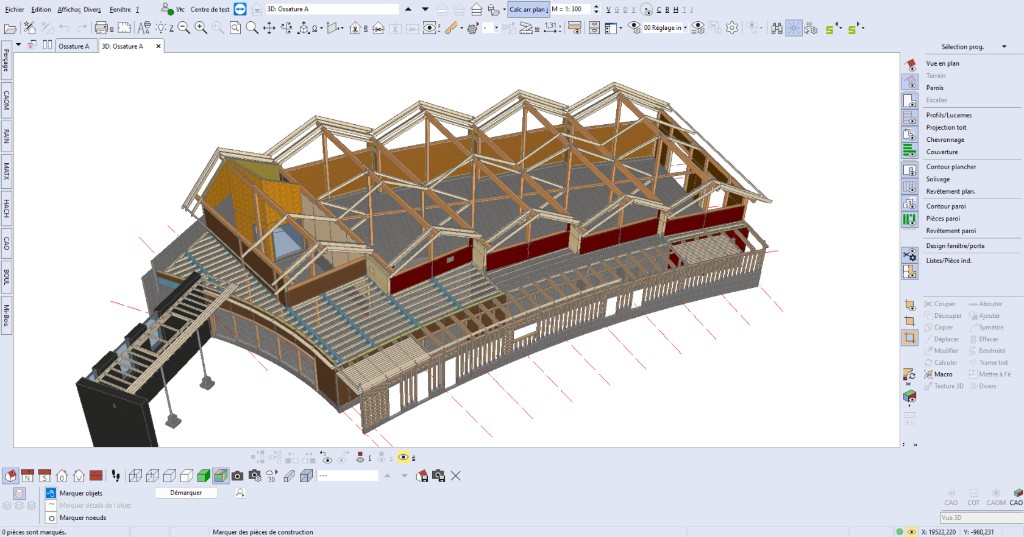Click the green Couverture layers icon
Screen dimensions: 1024x537
910,150
